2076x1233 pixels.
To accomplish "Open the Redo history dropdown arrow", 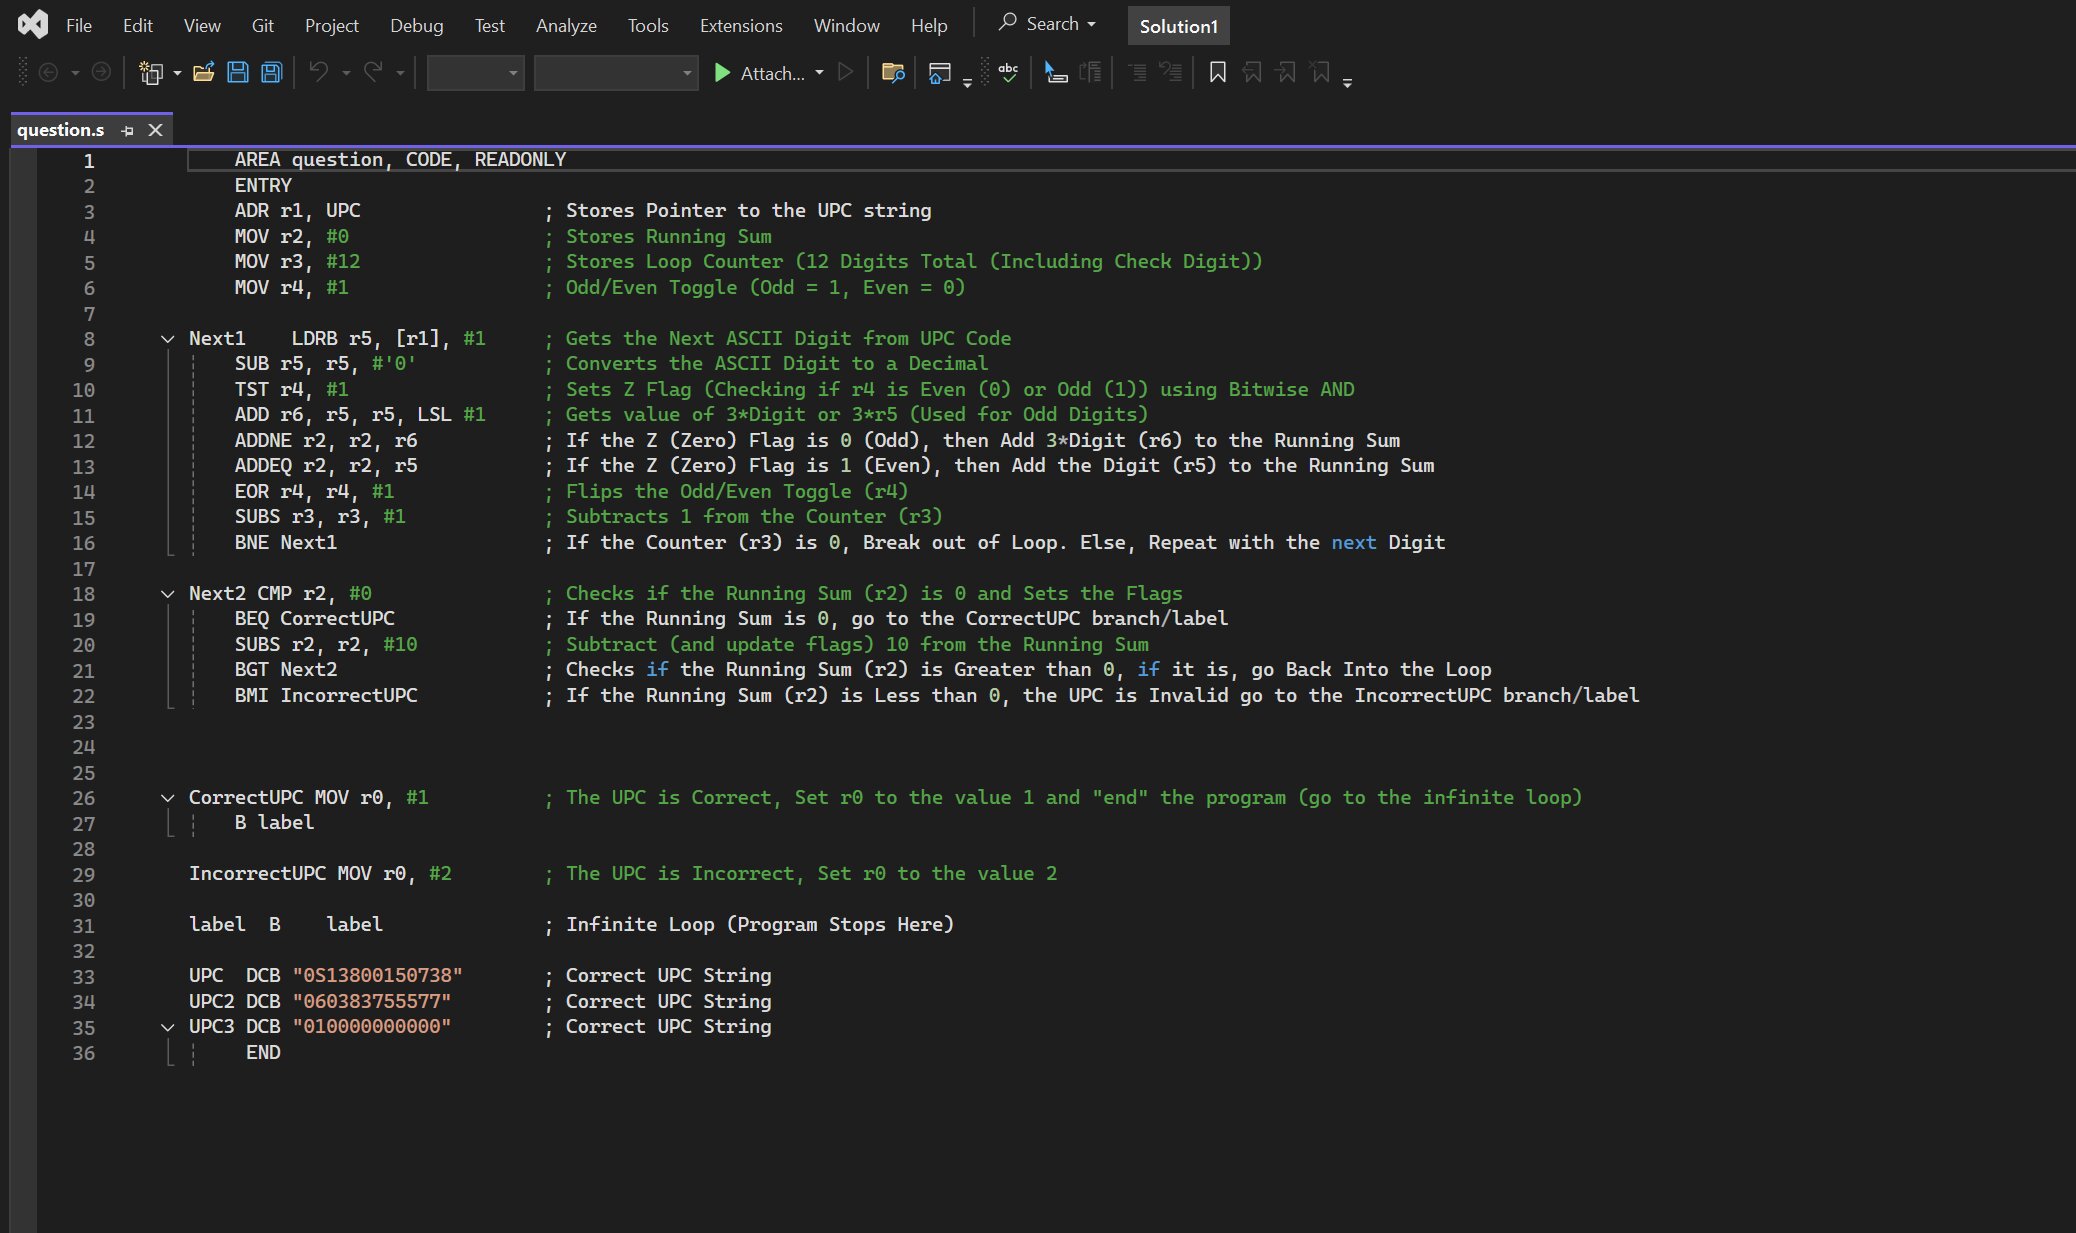I will pyautogui.click(x=400, y=73).
